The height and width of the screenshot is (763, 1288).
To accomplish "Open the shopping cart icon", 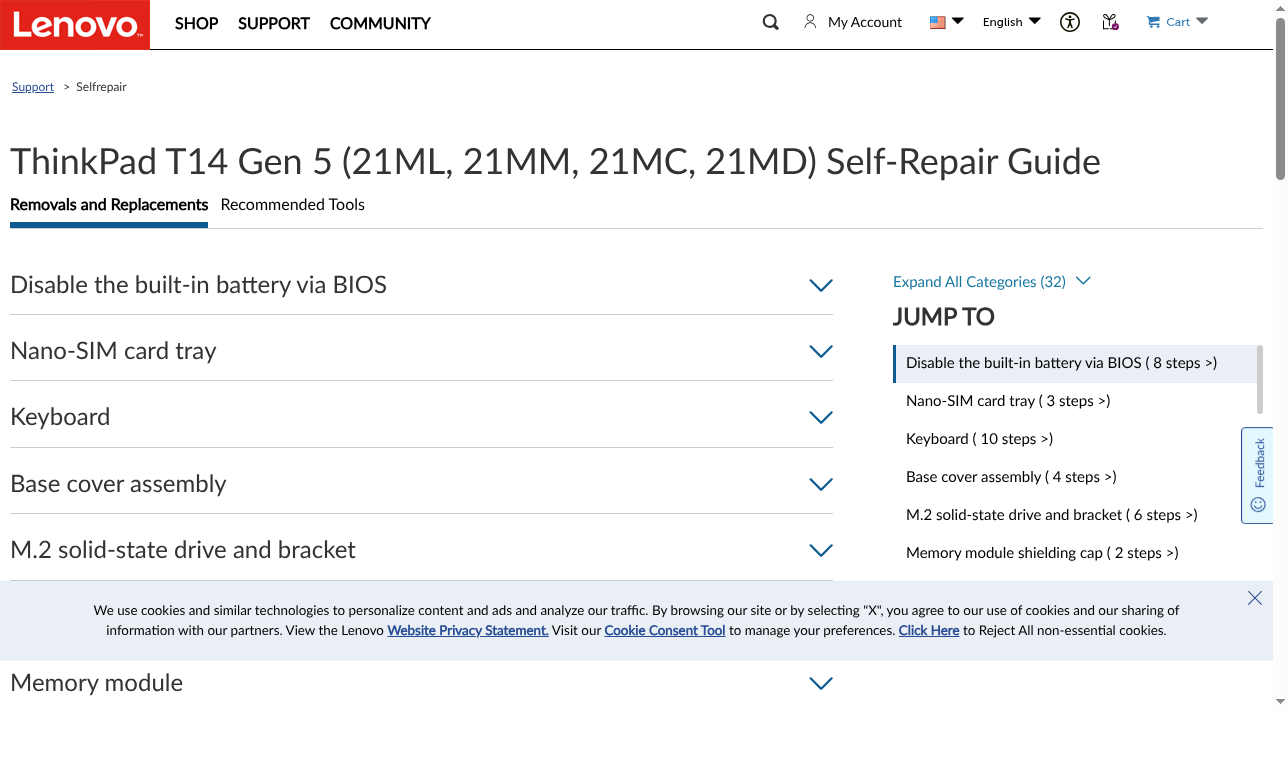I will (x=1153, y=22).
